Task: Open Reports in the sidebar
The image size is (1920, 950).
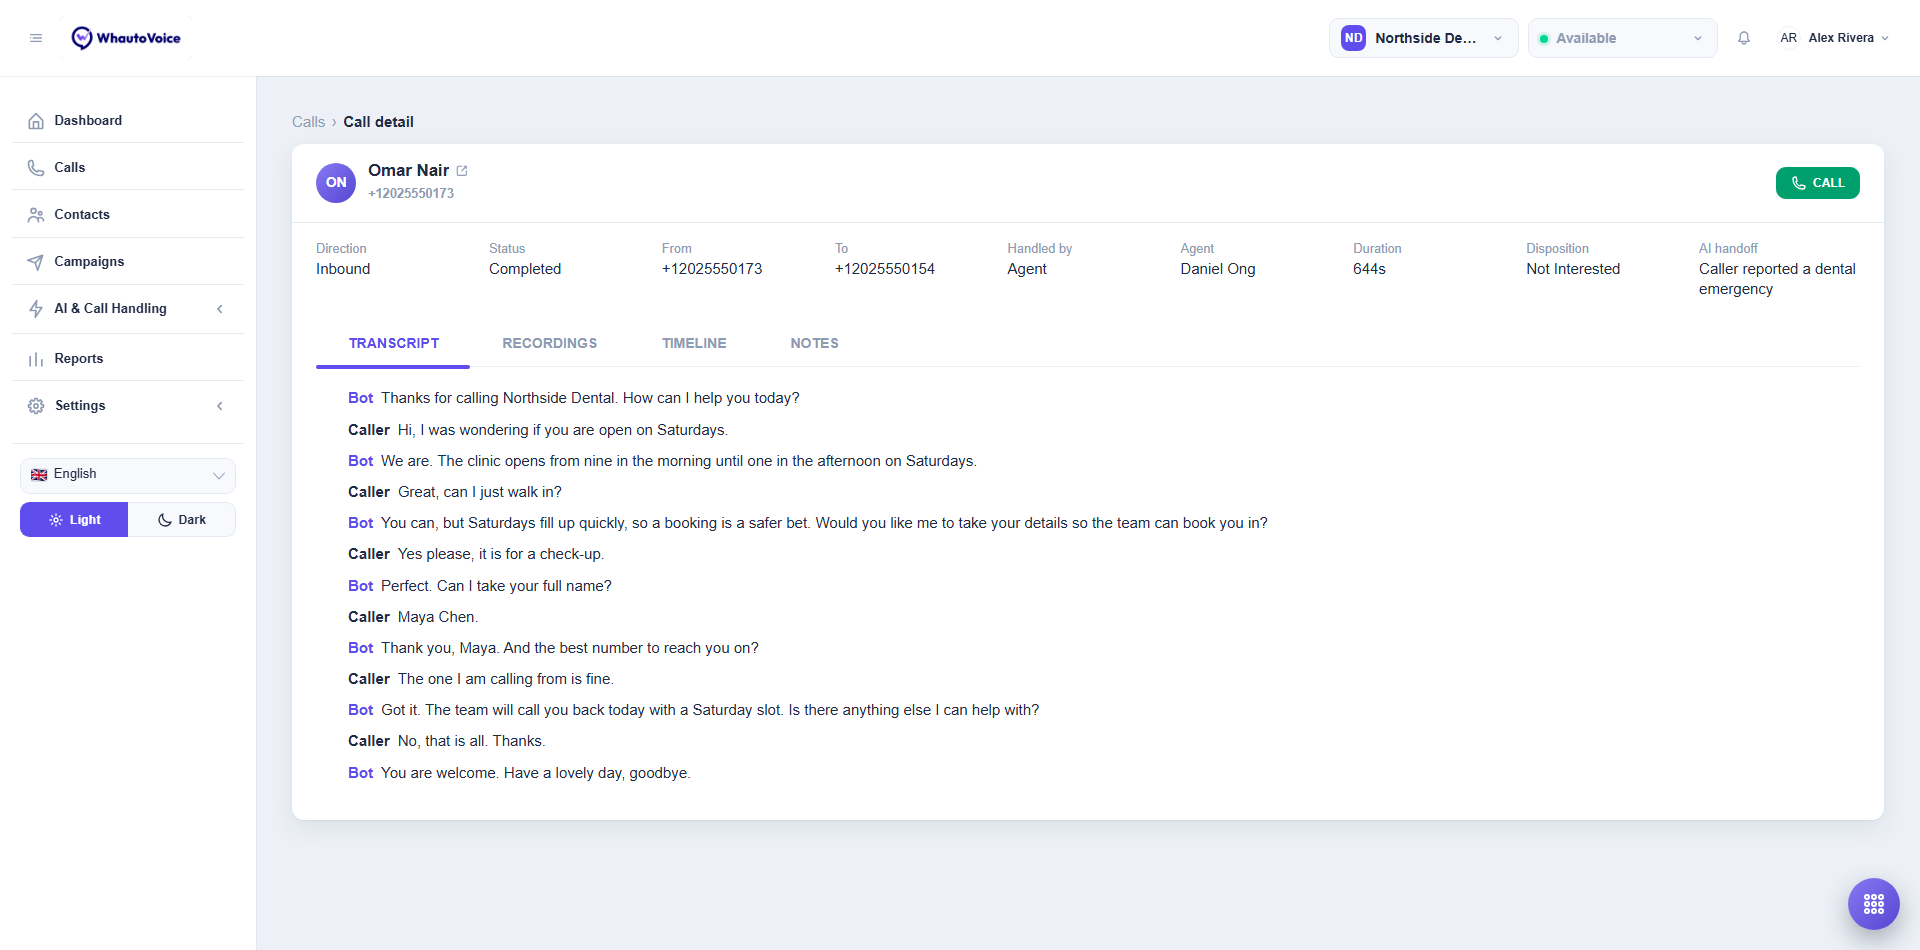Action: 128,359
